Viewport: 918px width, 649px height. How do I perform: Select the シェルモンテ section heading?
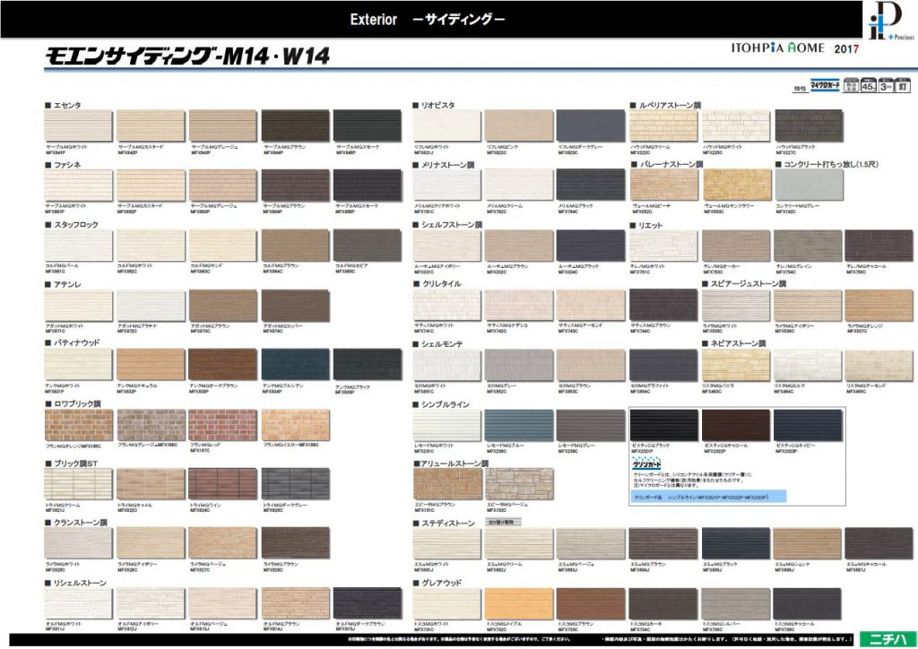pyautogui.click(x=438, y=344)
